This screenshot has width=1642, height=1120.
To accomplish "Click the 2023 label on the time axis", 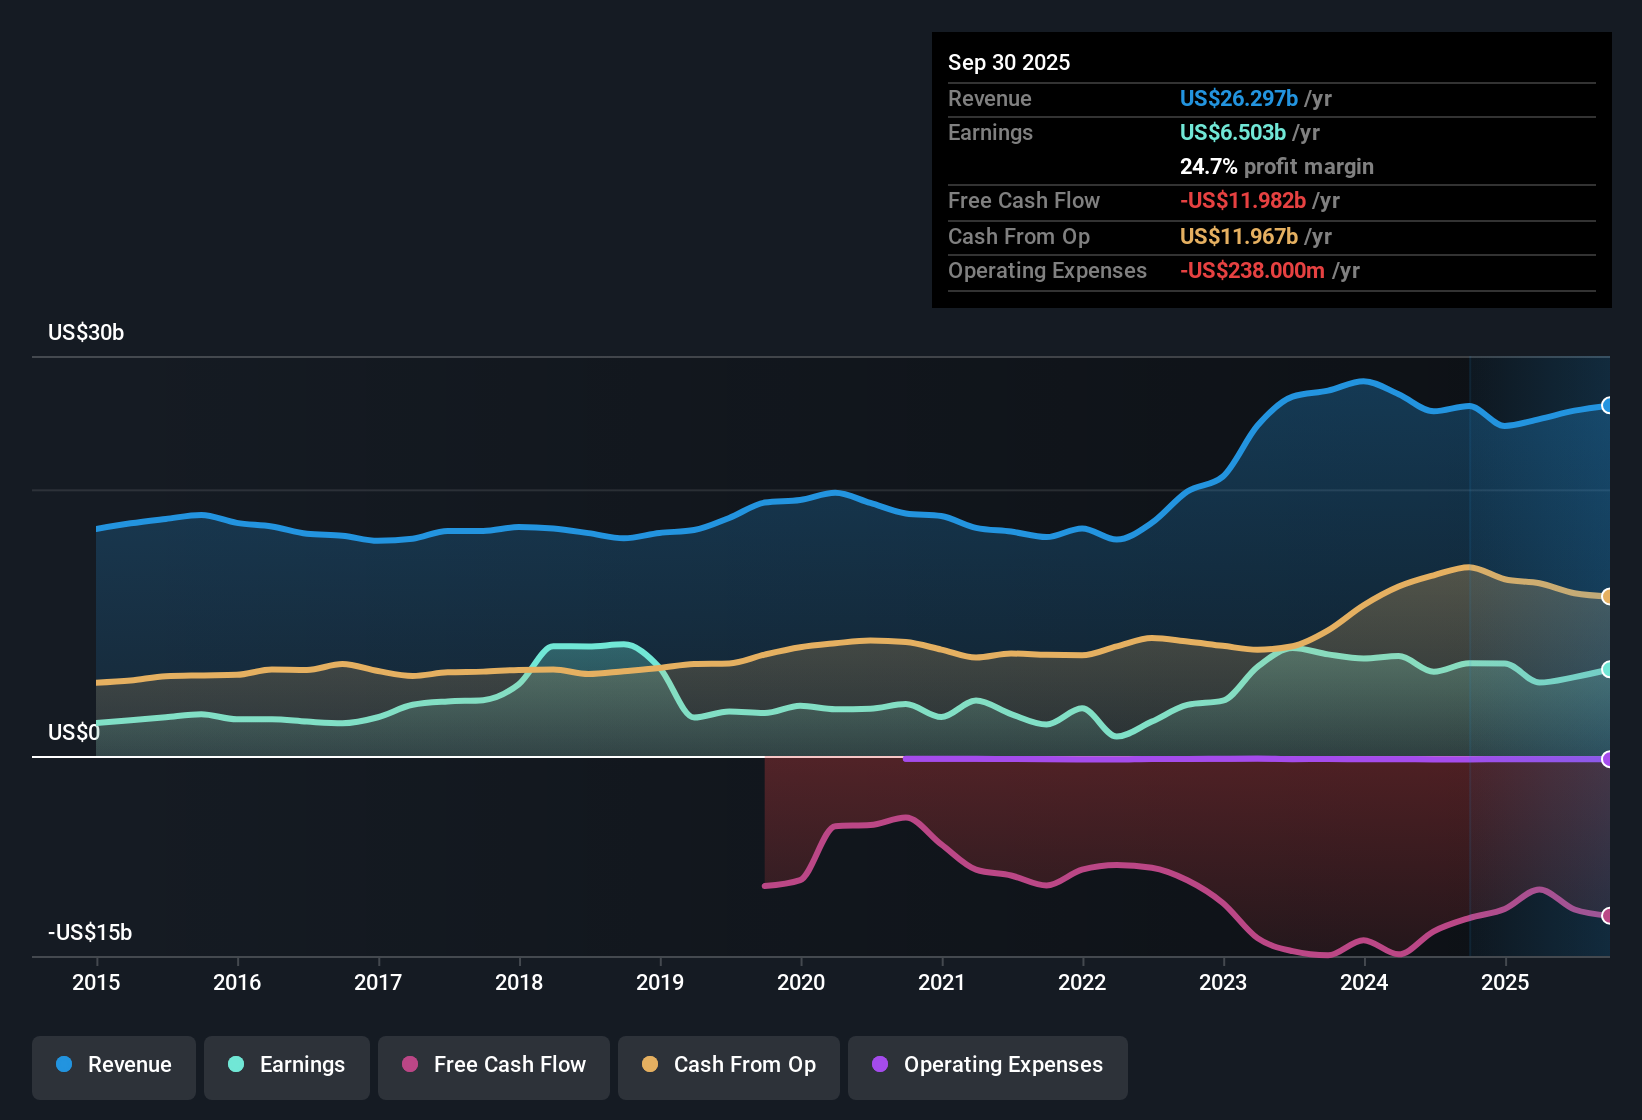I will click(1223, 983).
